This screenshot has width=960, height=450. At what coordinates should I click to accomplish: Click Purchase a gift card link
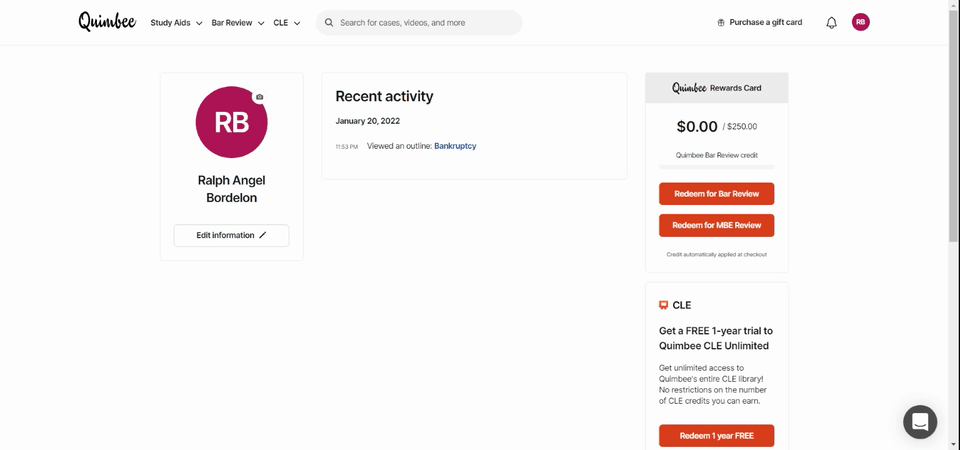(x=765, y=23)
